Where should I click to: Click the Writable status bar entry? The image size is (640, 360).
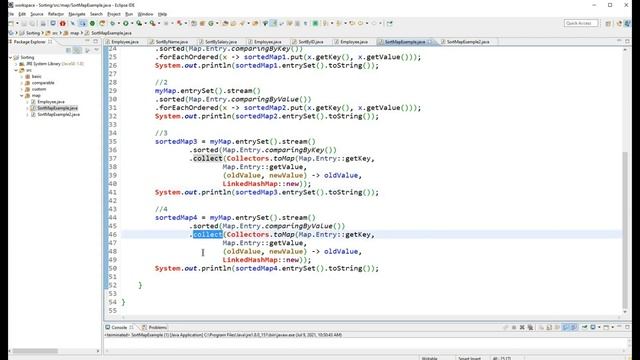tap(429, 358)
